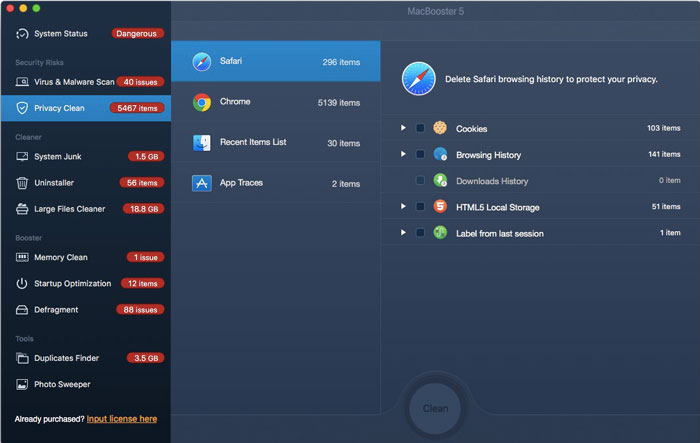Select the App Traces row
Screen dimensions: 700x443
tap(276, 184)
